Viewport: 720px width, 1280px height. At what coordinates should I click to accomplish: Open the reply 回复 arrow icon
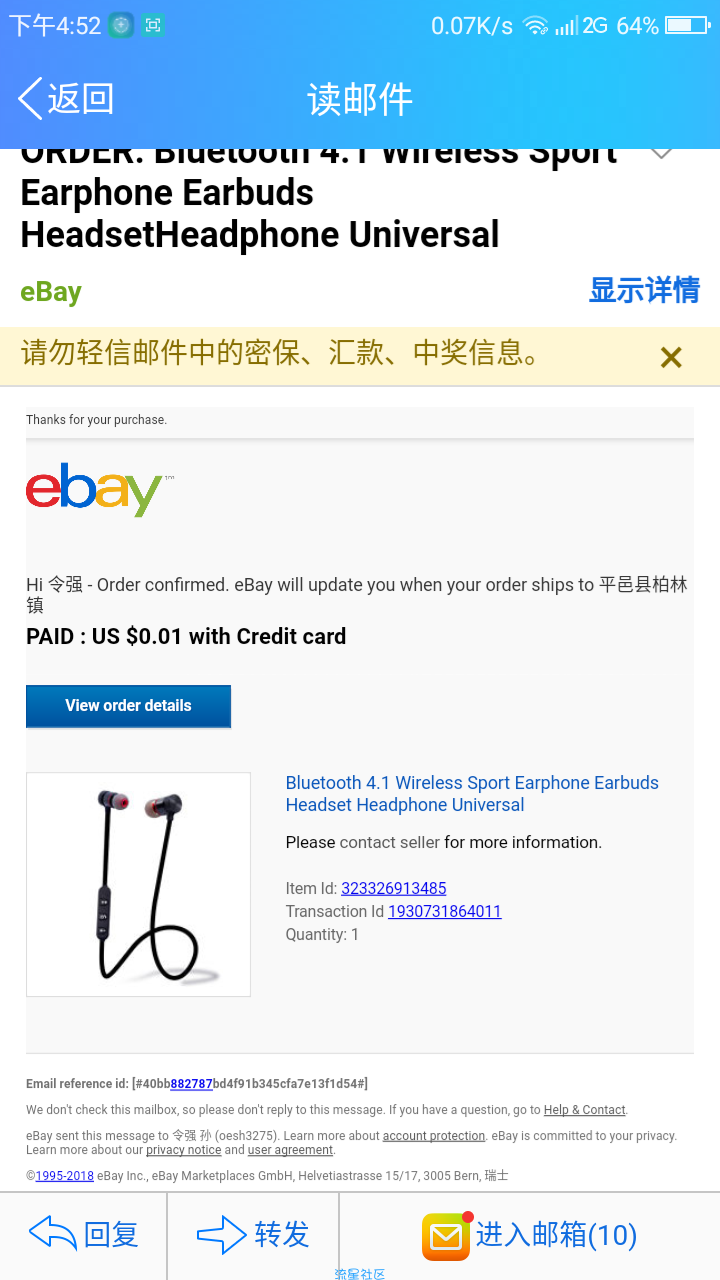(53, 1234)
